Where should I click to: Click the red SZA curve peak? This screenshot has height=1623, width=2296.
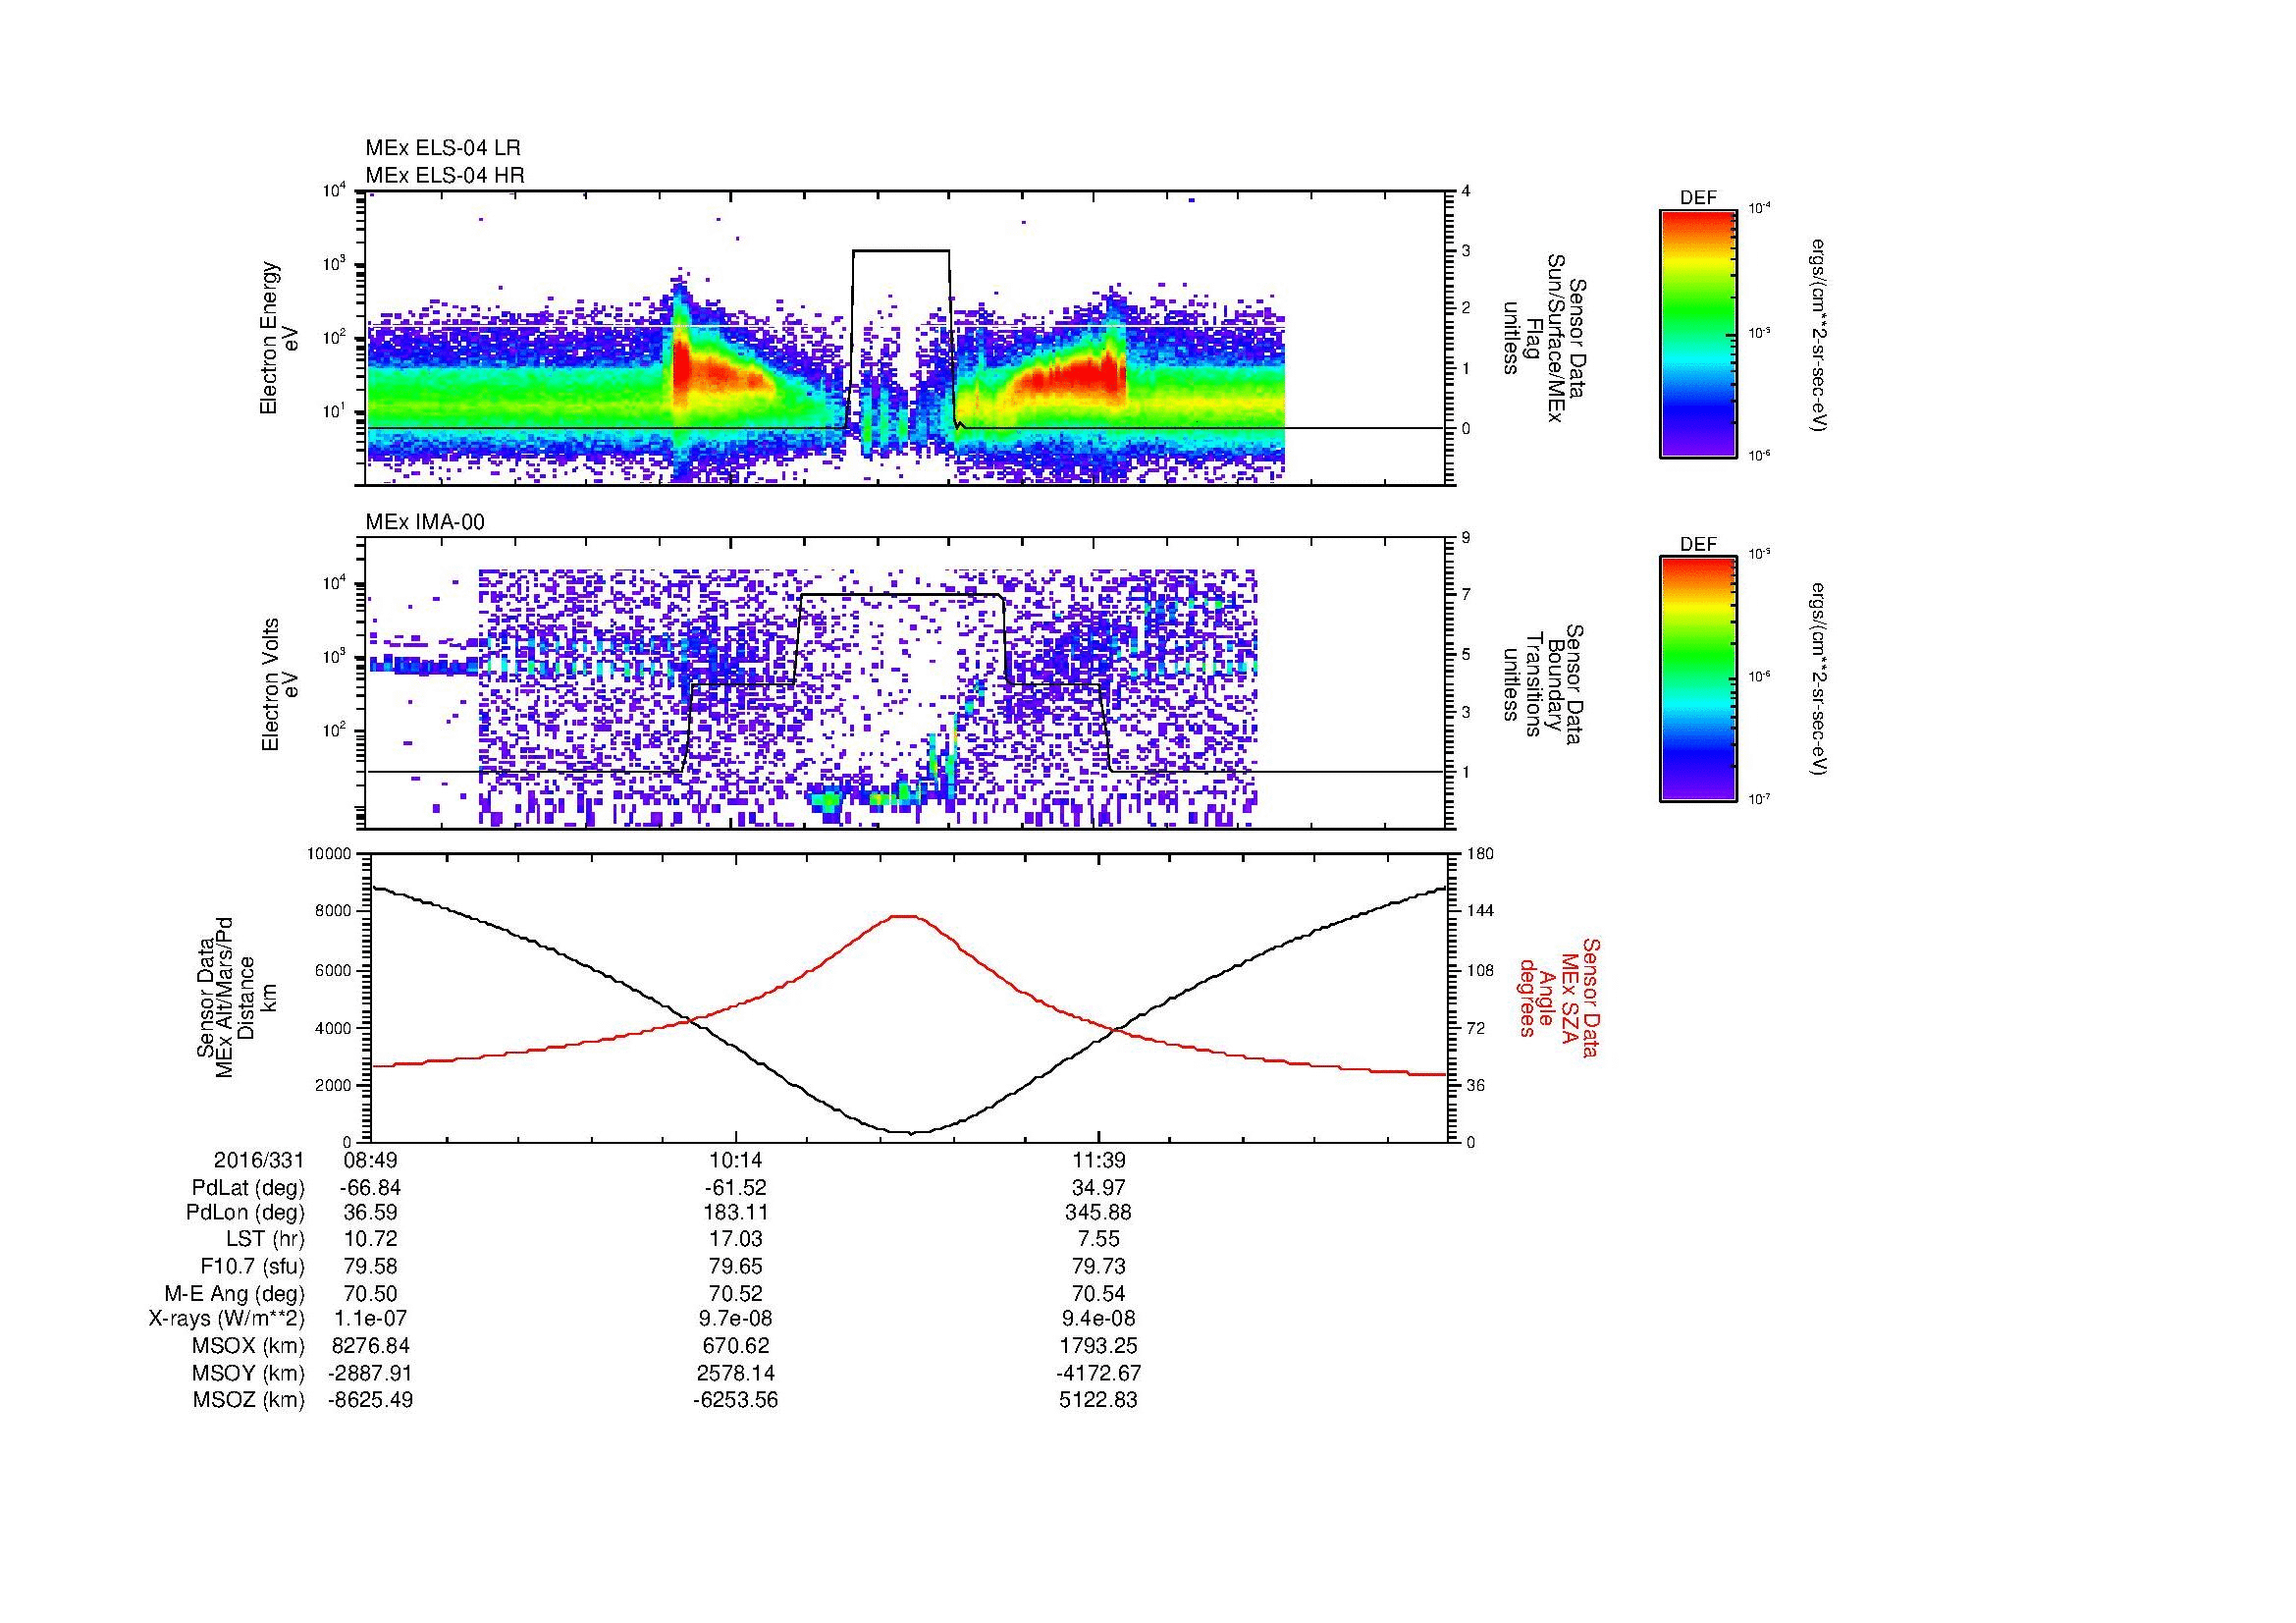click(x=905, y=916)
